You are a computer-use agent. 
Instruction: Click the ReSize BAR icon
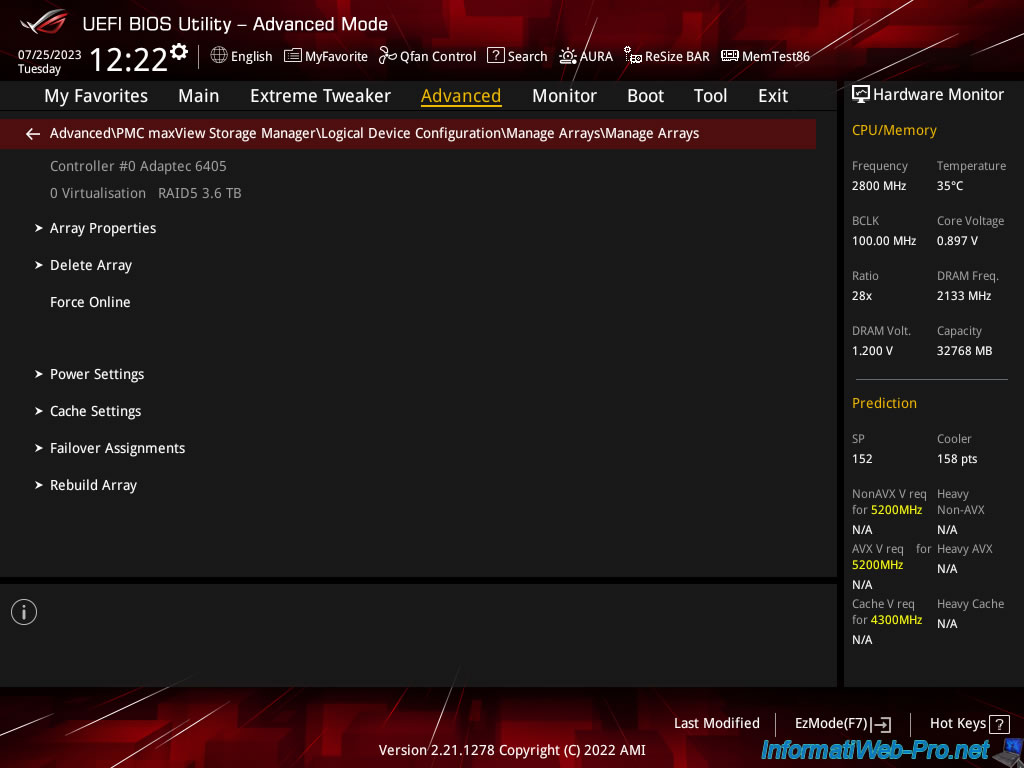pyautogui.click(x=633, y=56)
